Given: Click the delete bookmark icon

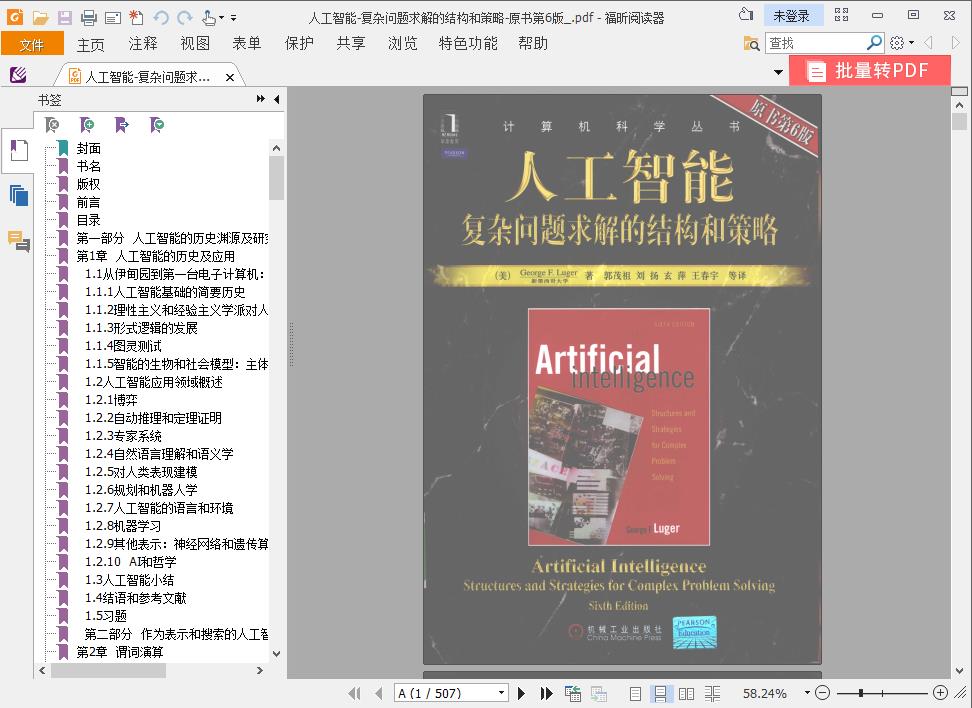Looking at the screenshot, I should (52, 125).
